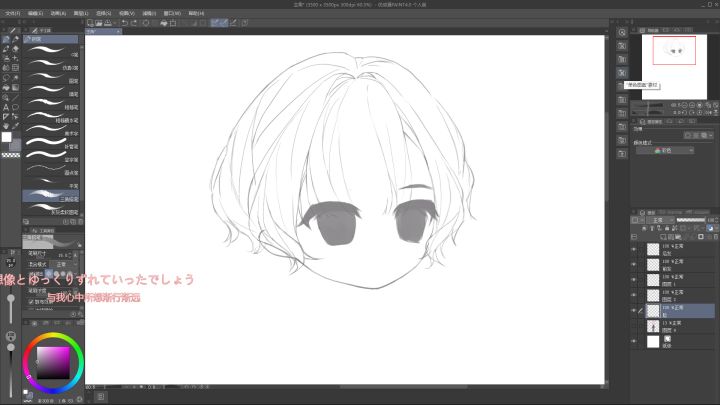Toggle the highlighted snap icon in command bar

pyautogui.click(x=214, y=22)
